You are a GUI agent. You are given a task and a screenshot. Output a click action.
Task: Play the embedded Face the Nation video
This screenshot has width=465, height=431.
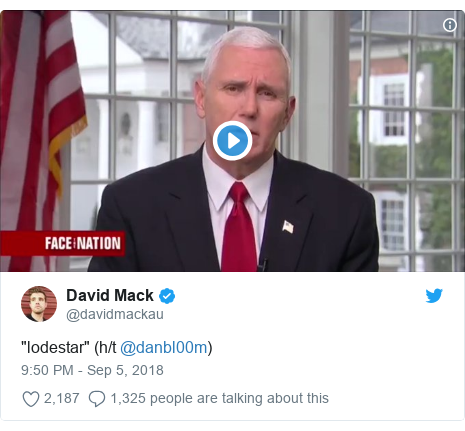(232, 141)
